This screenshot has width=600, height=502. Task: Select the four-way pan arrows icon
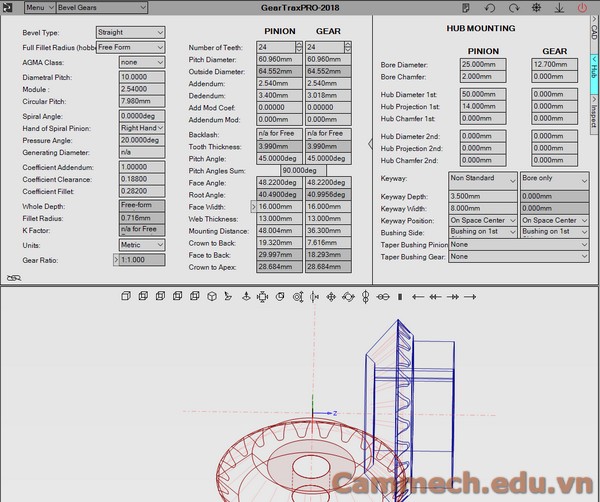(331, 297)
